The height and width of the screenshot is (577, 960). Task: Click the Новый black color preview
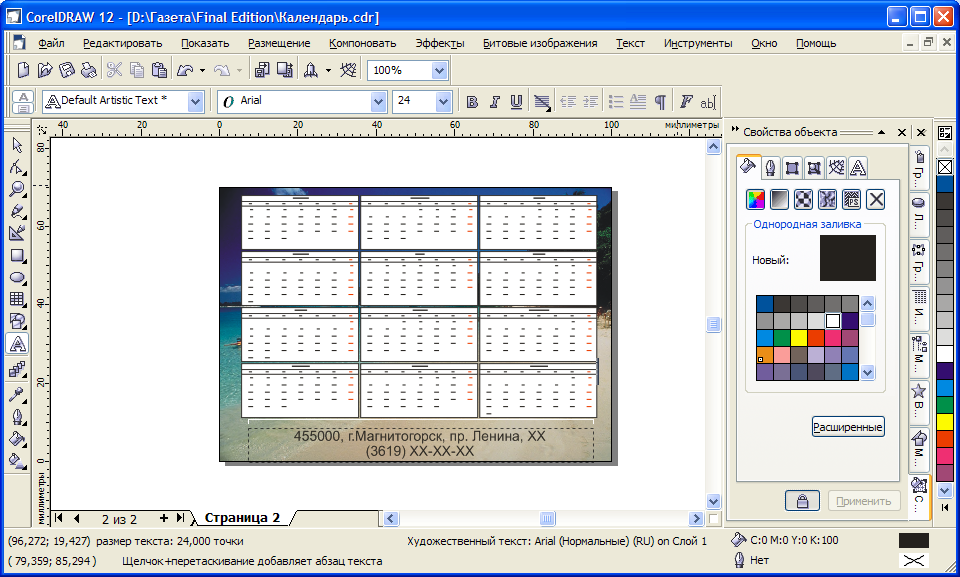(847, 258)
